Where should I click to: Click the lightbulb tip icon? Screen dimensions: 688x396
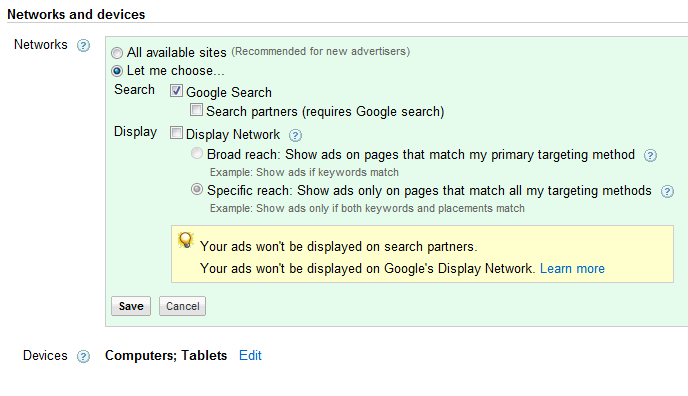(186, 240)
